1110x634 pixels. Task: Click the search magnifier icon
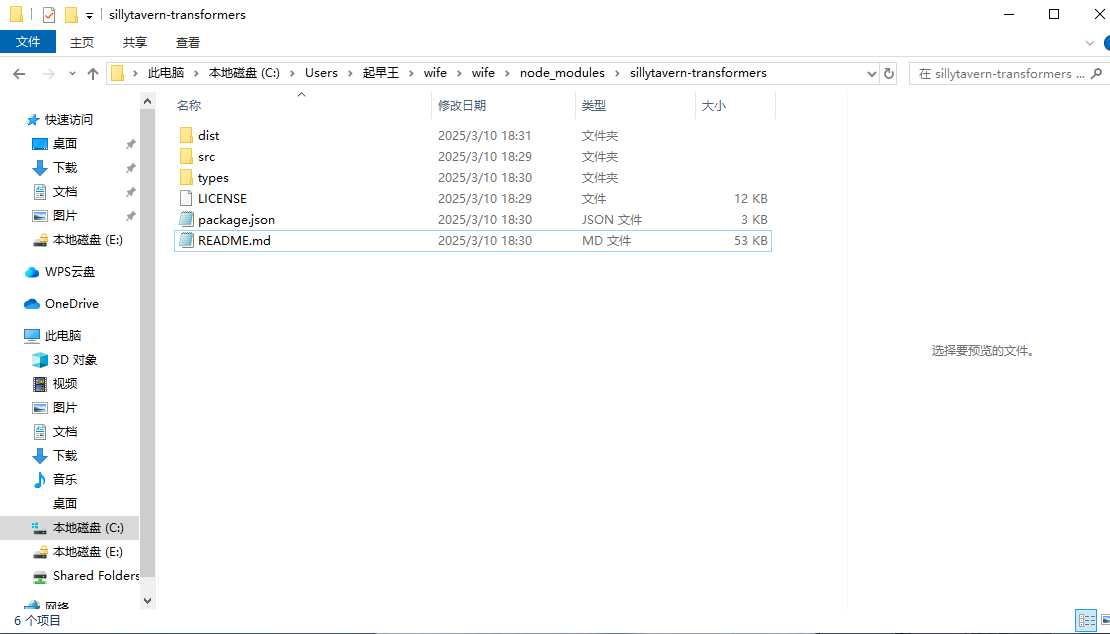coord(1097,73)
